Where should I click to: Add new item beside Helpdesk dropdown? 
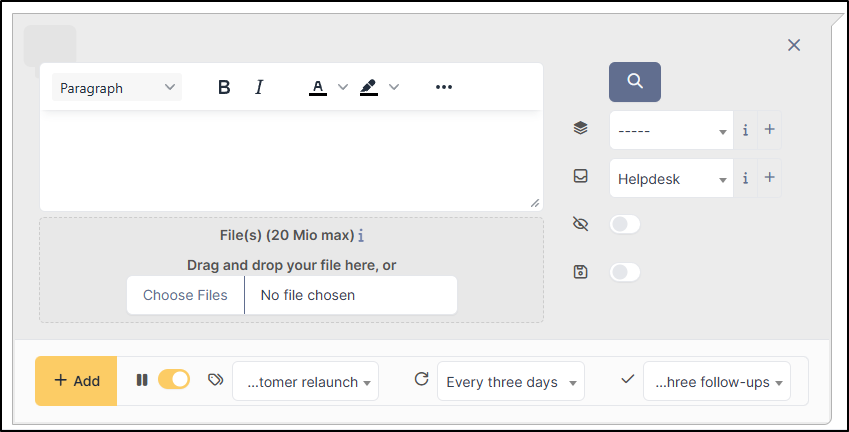pos(769,178)
